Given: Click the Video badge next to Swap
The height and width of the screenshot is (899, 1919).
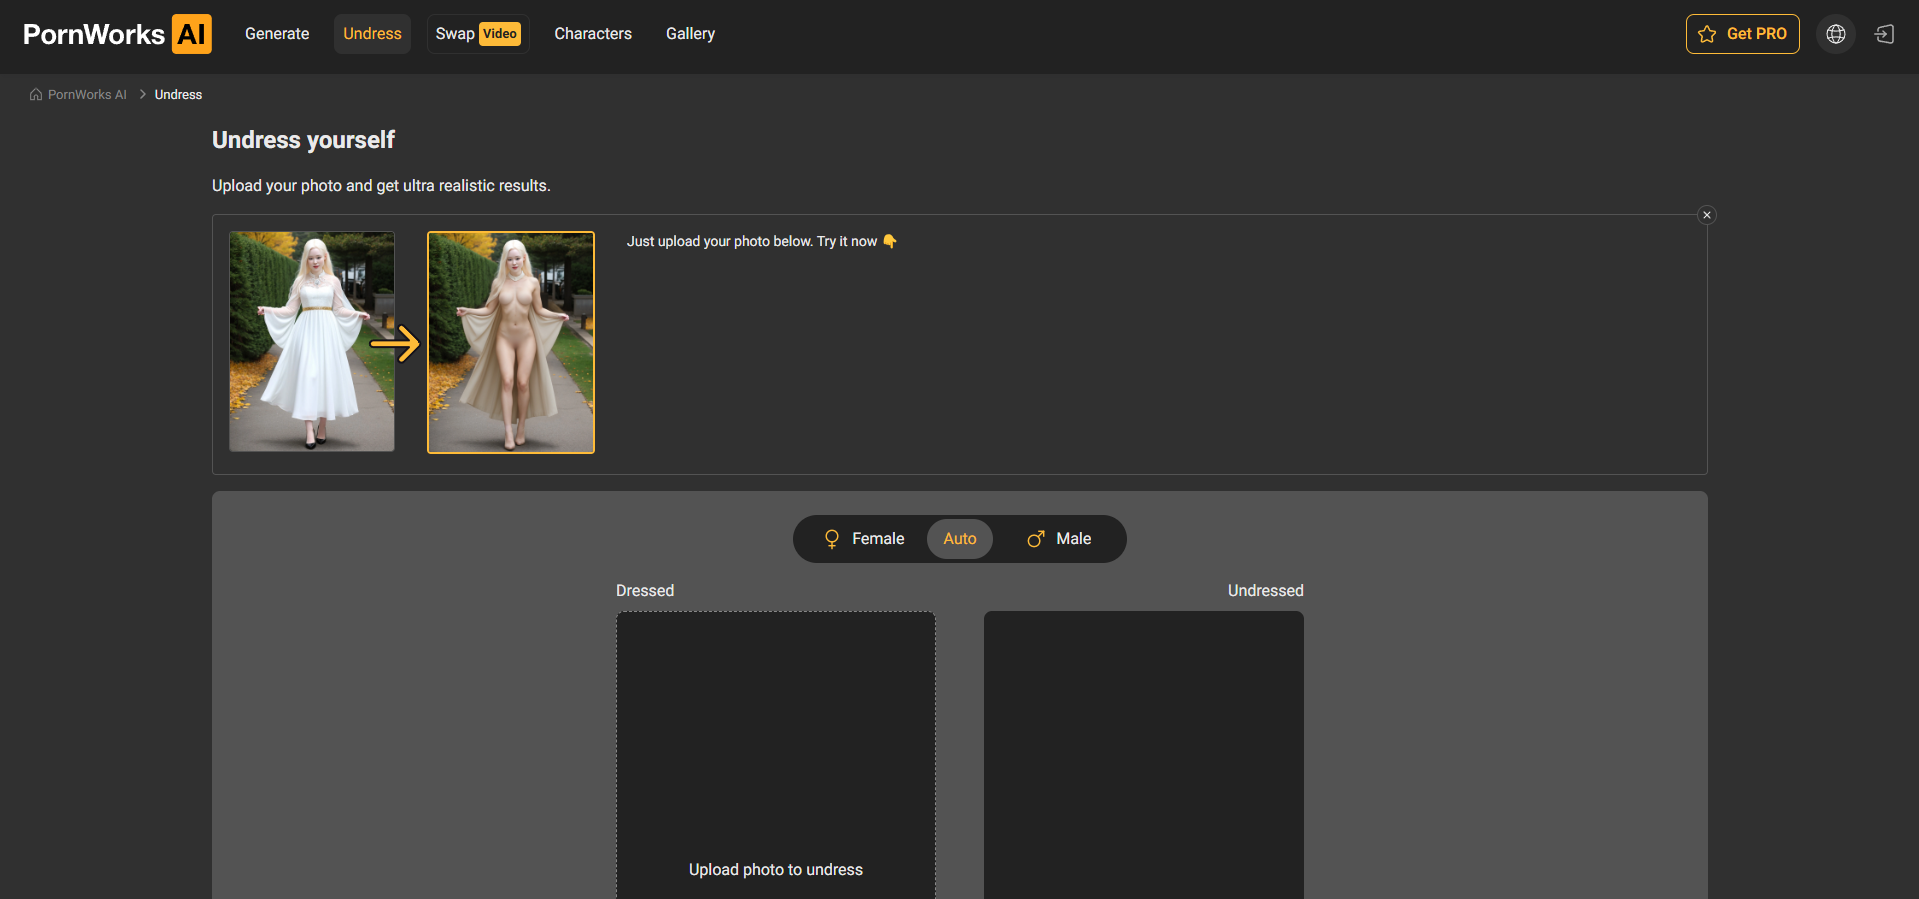Looking at the screenshot, I should (500, 34).
